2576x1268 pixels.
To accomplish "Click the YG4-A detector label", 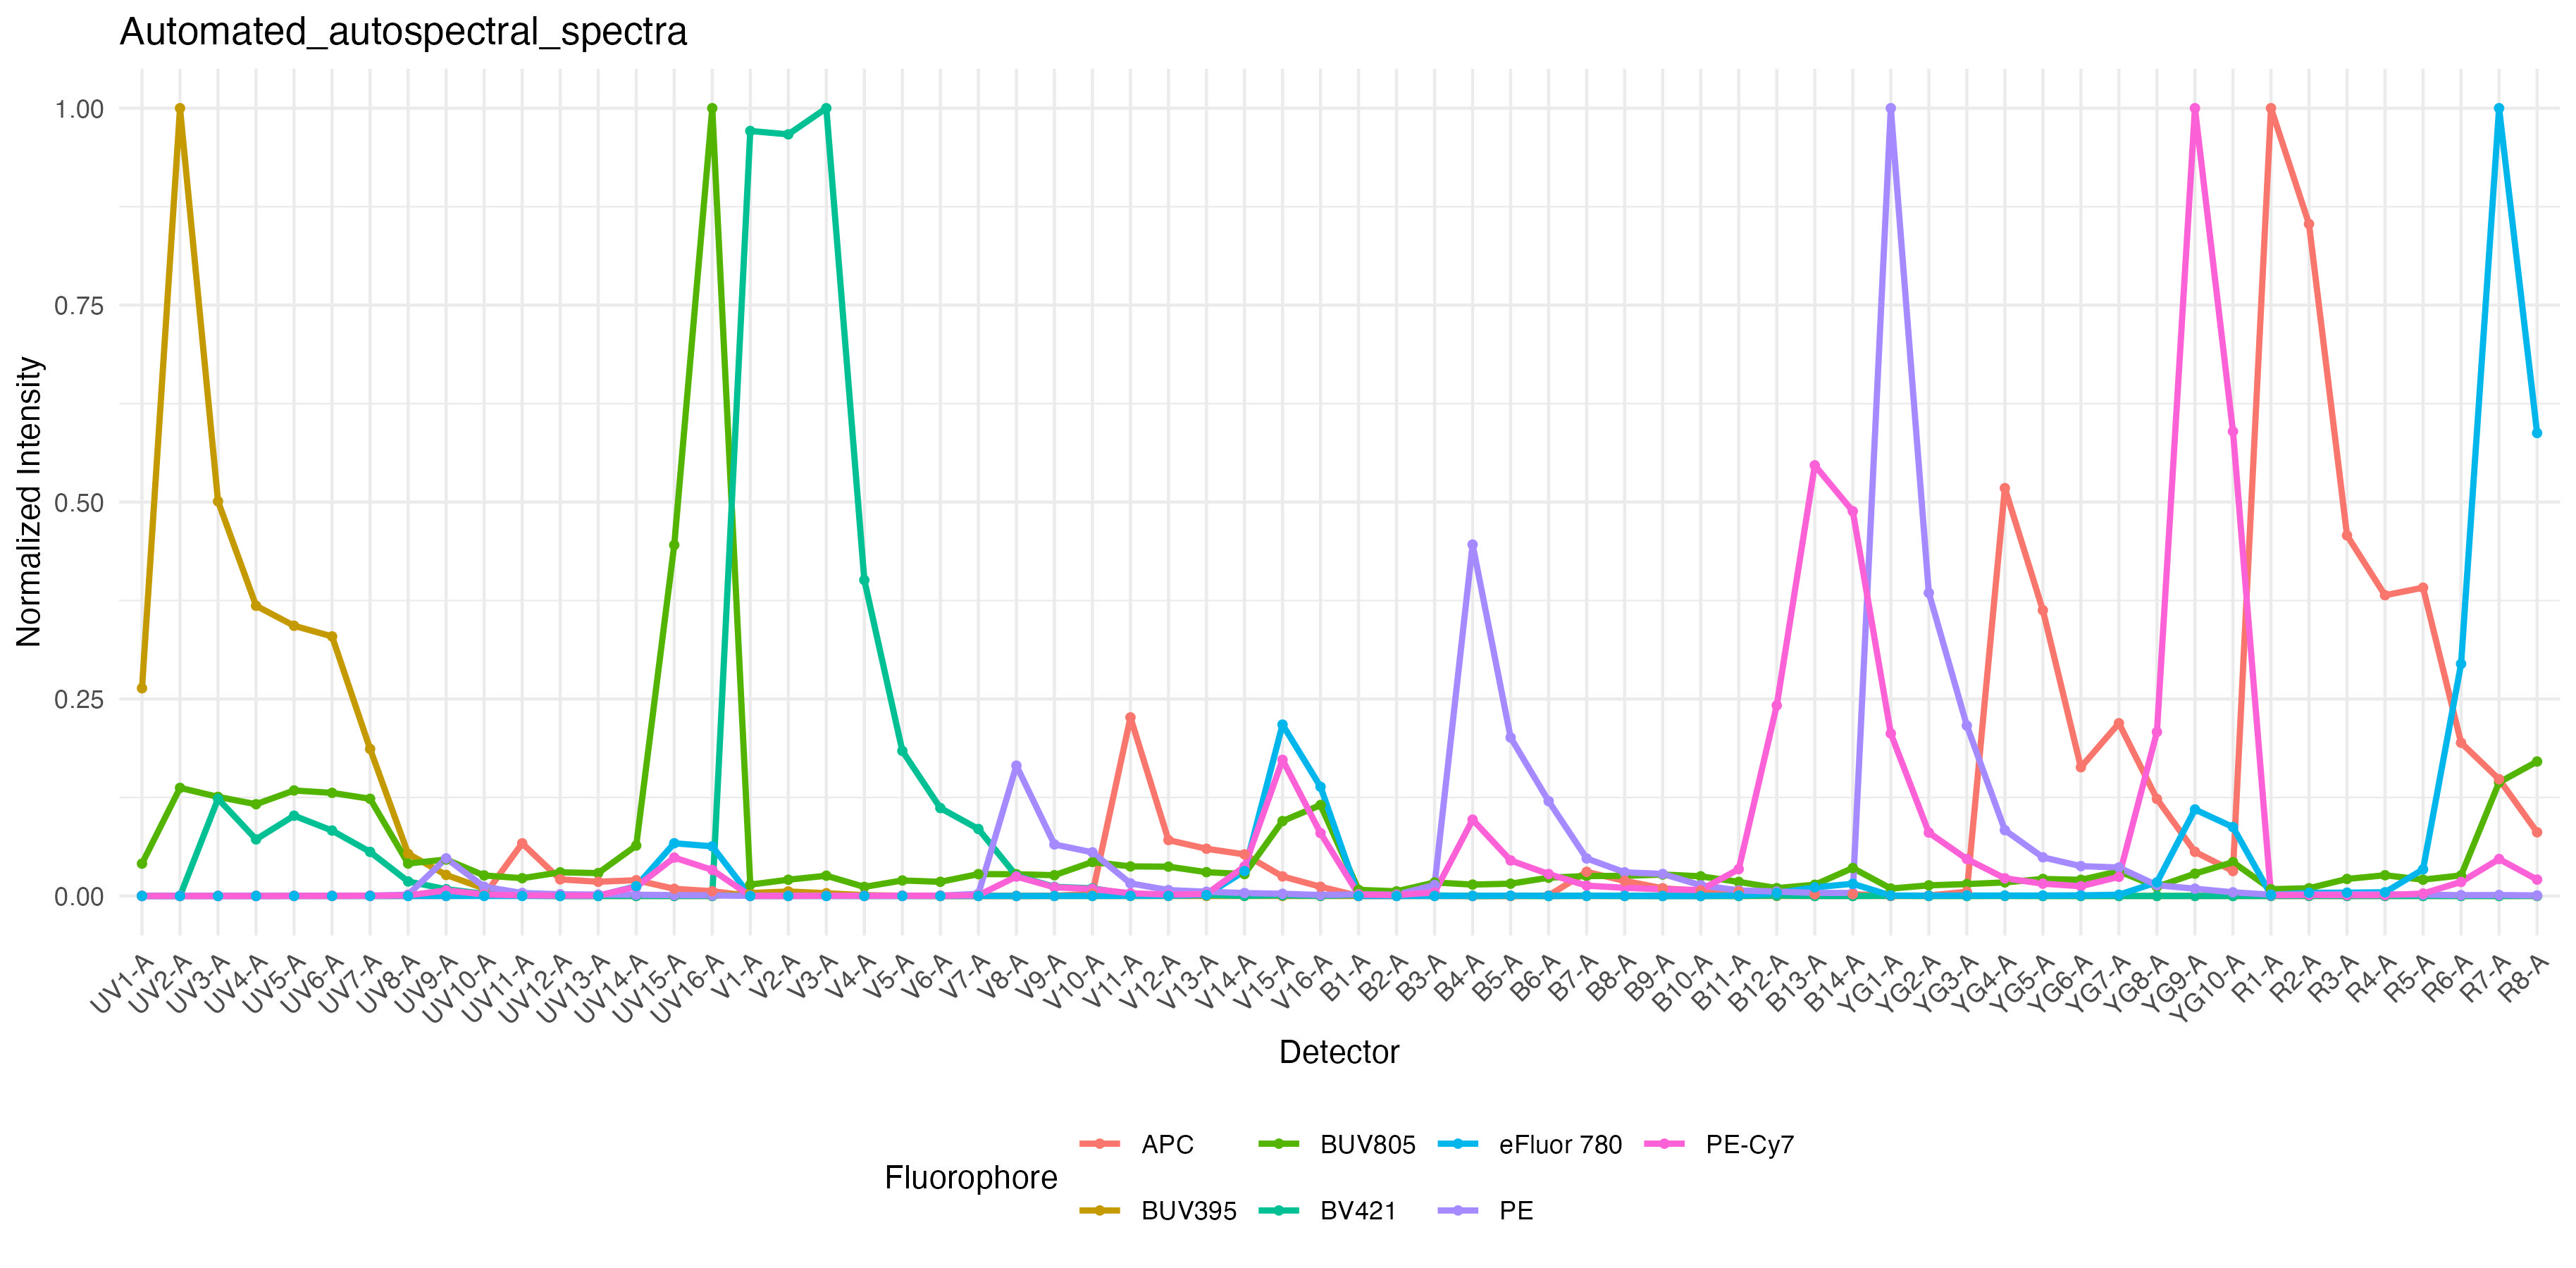I will pyautogui.click(x=1984, y=983).
